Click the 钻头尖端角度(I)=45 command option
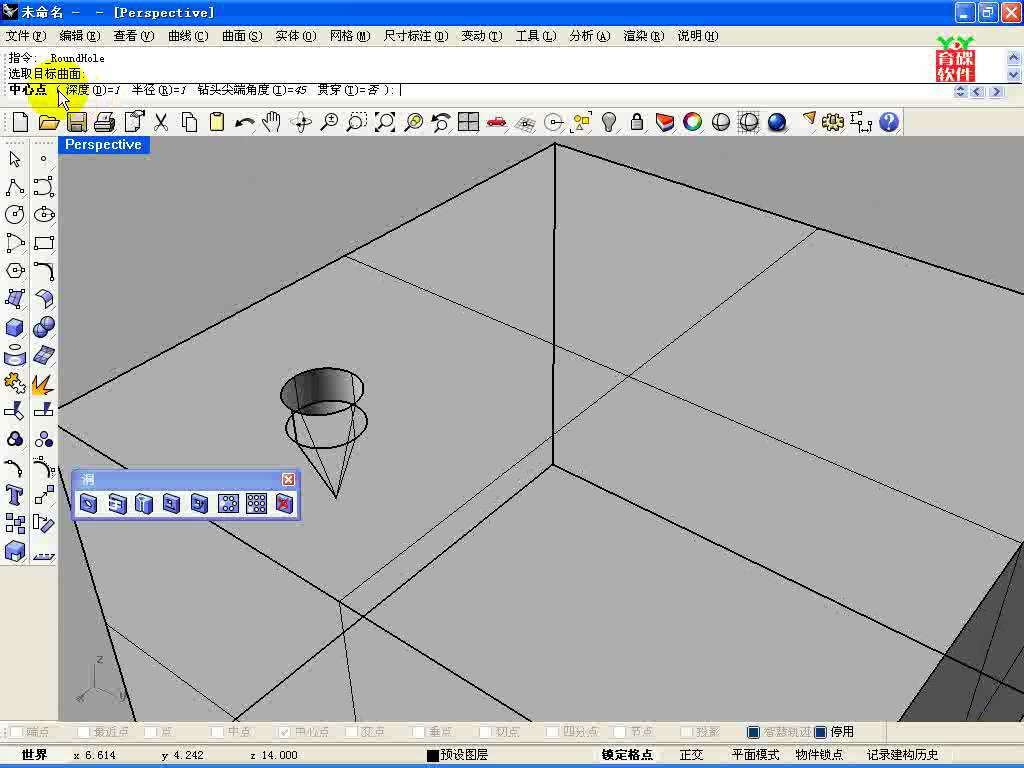 [x=252, y=90]
